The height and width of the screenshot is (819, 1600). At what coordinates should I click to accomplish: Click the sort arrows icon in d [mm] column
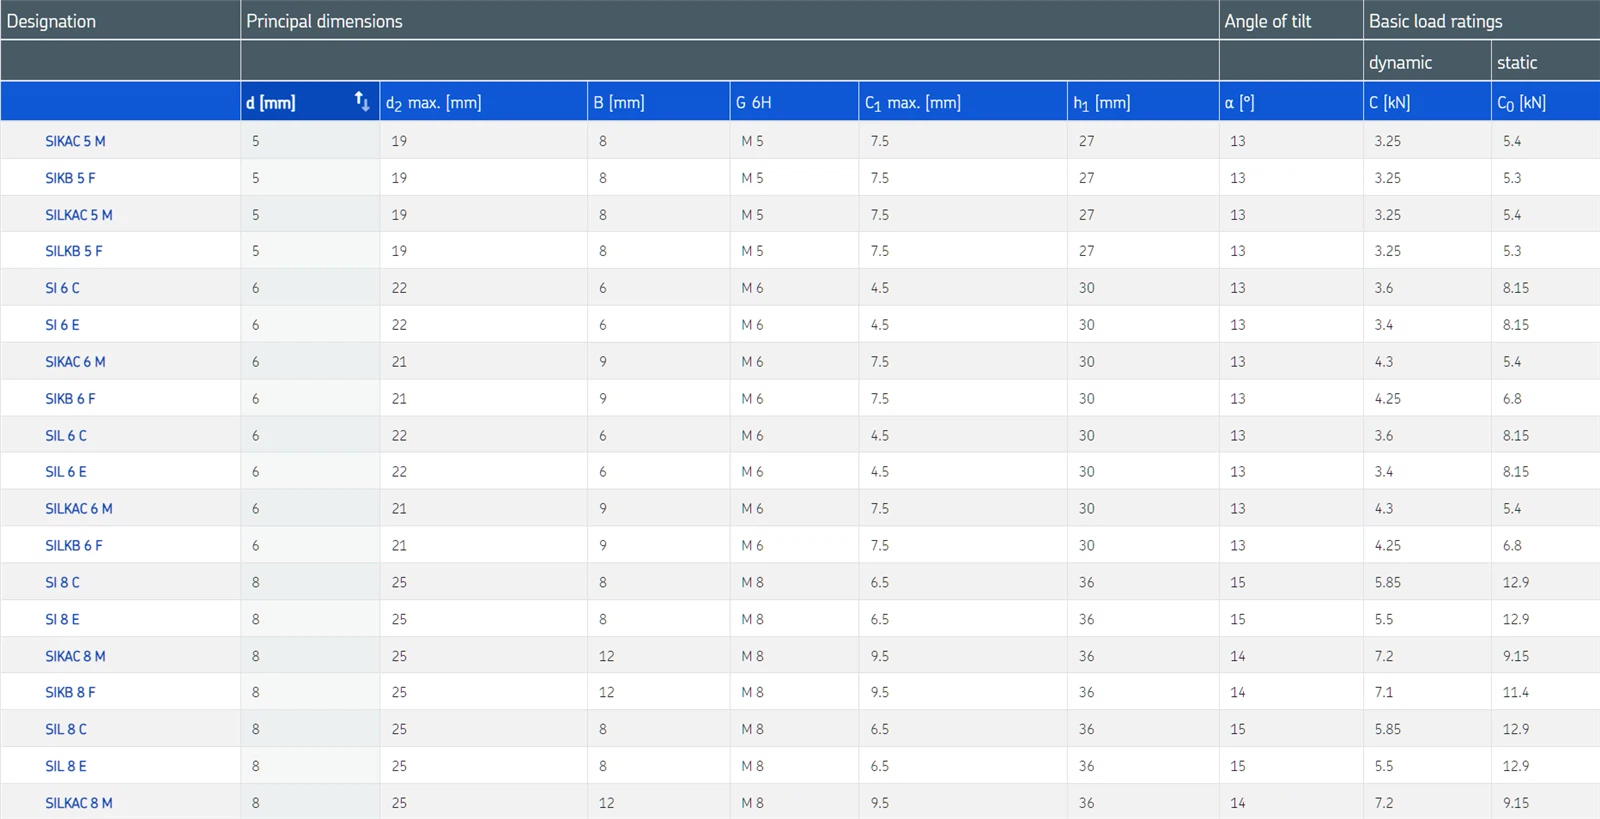pyautogui.click(x=362, y=101)
